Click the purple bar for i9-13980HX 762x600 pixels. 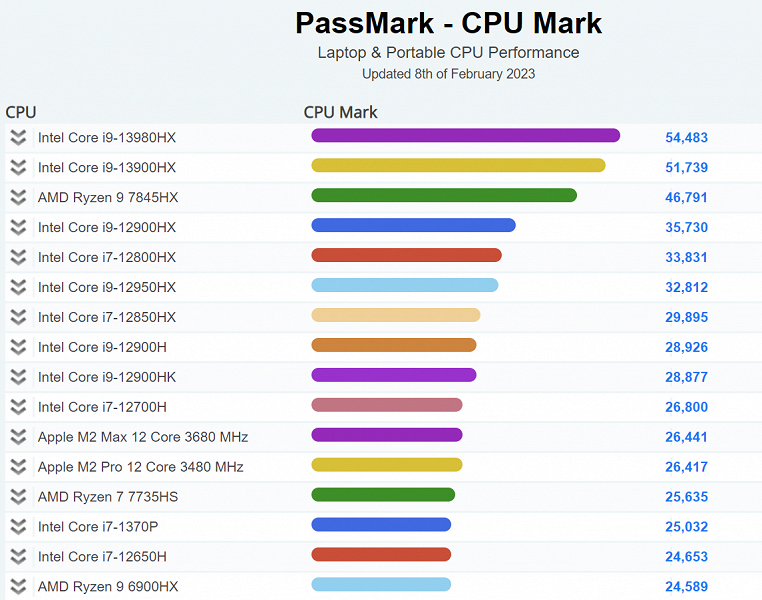click(465, 136)
